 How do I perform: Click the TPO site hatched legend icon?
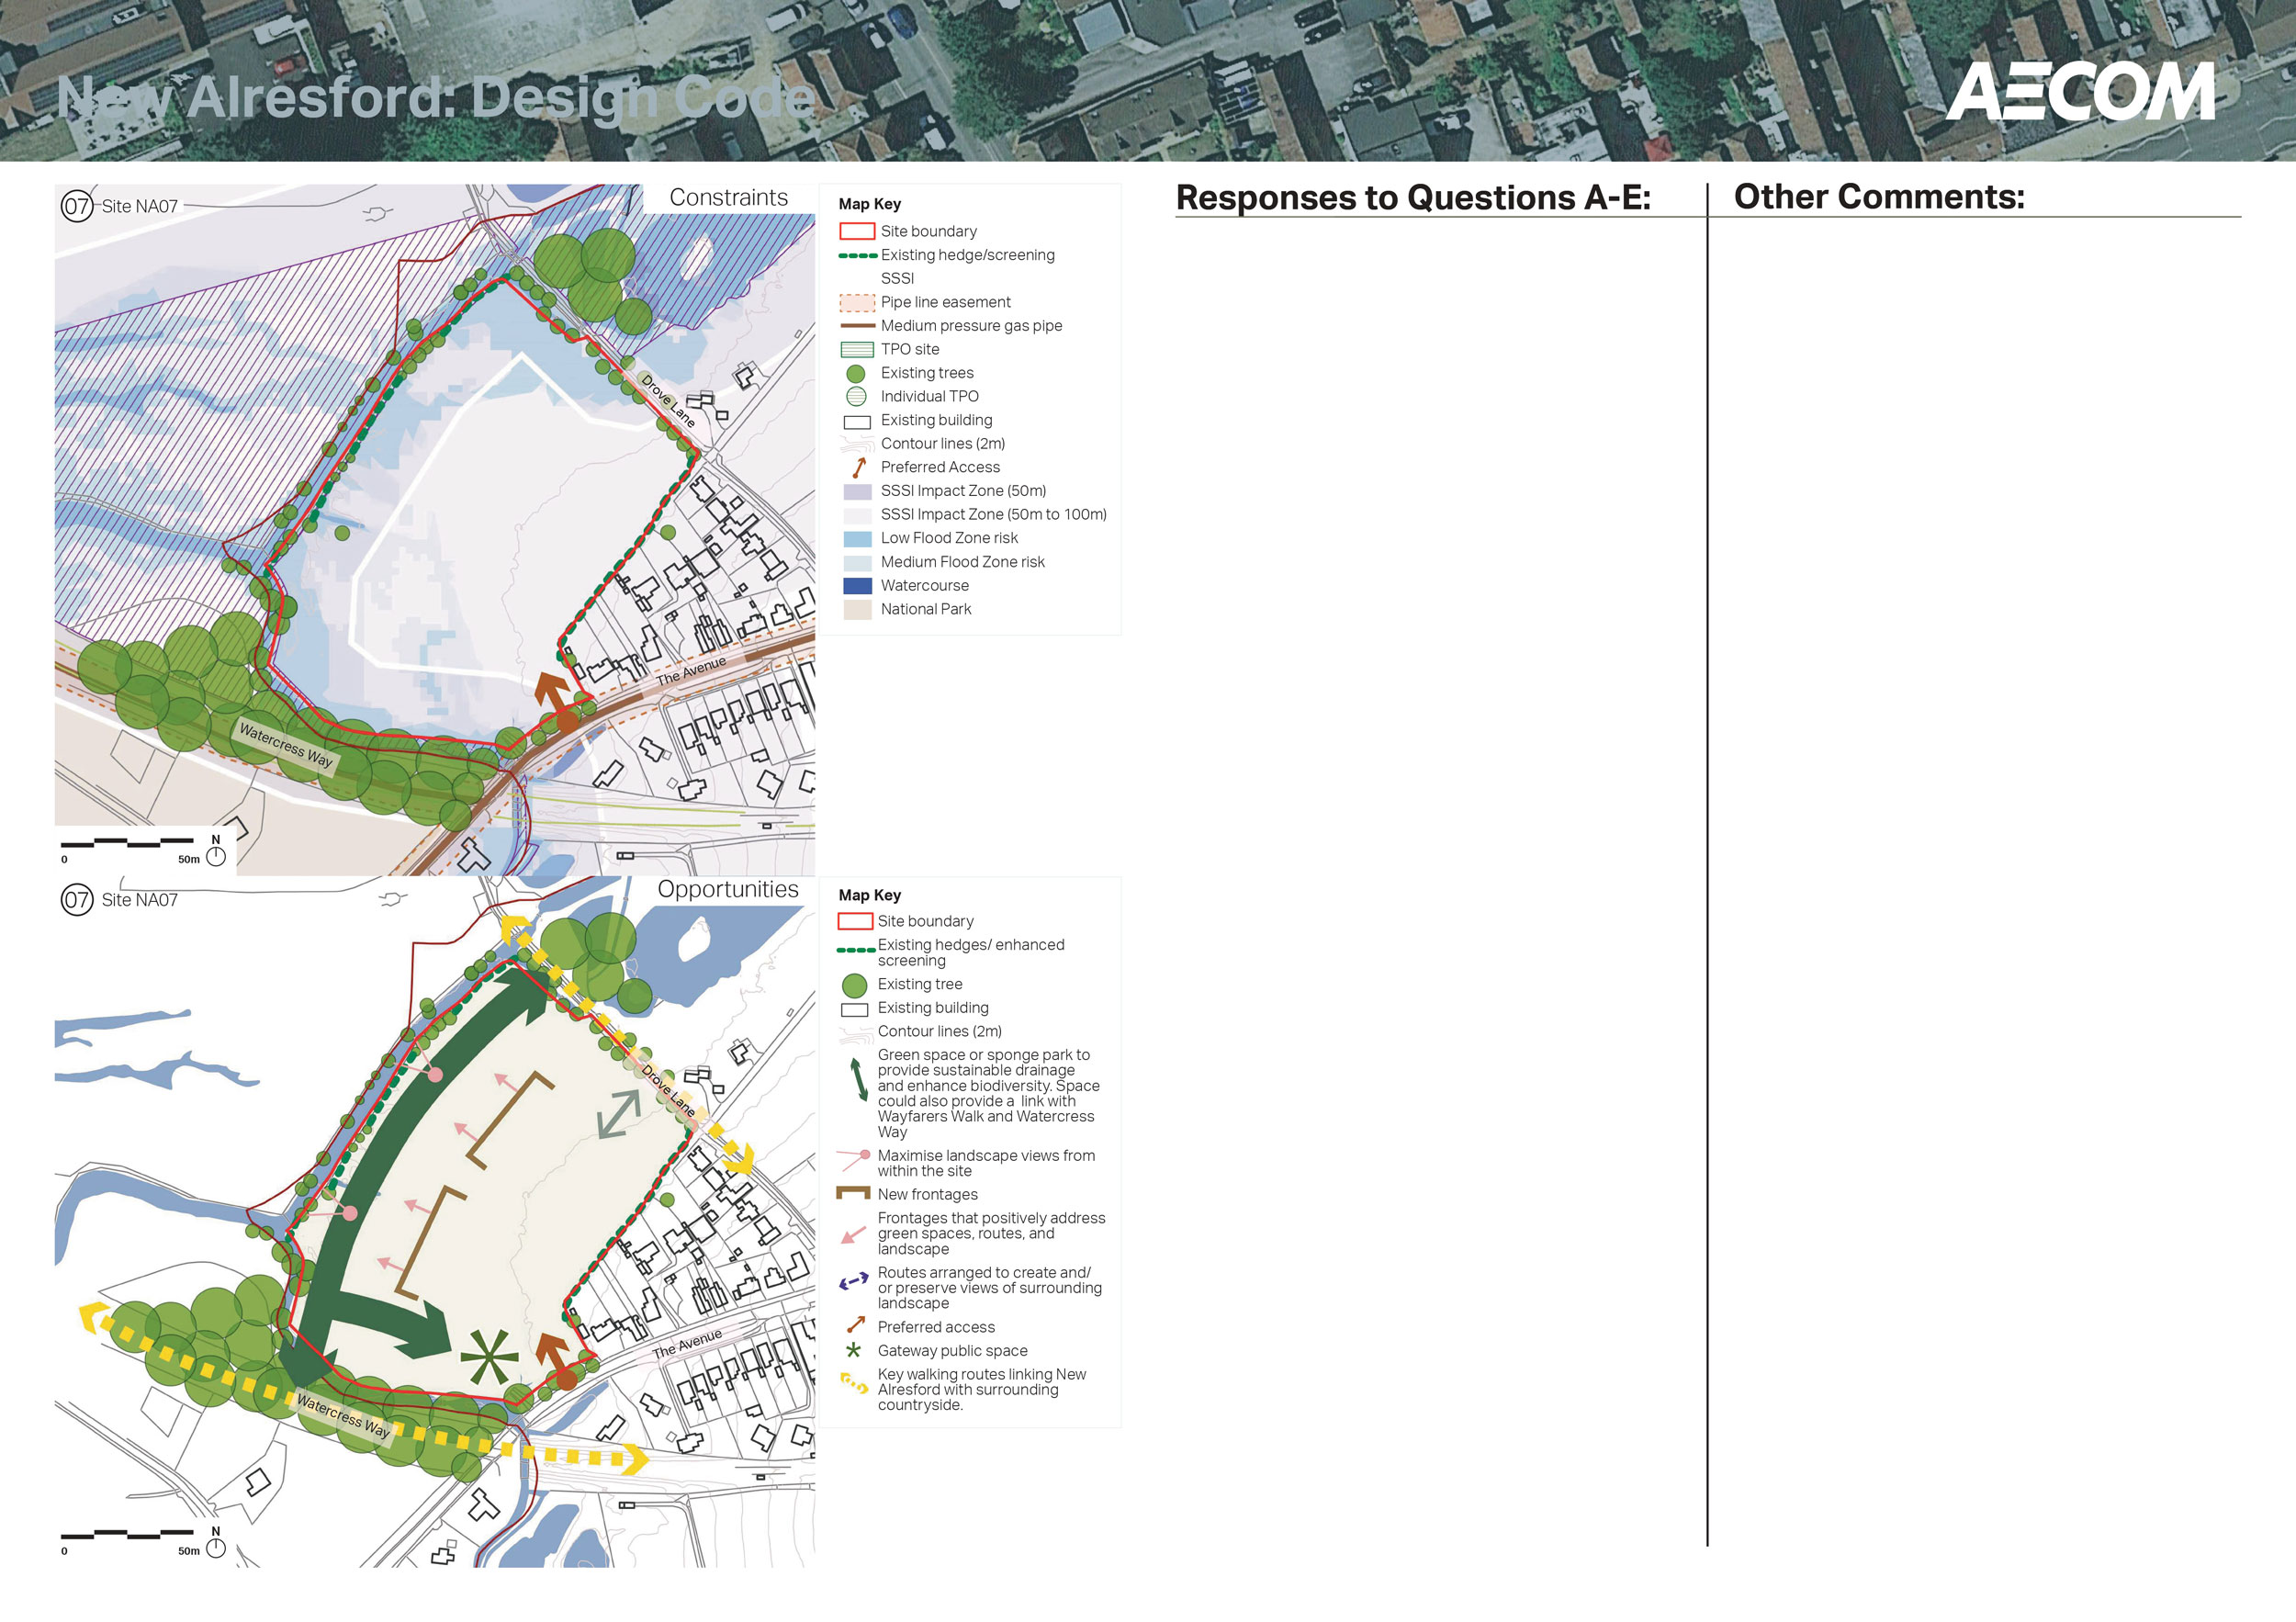857,350
